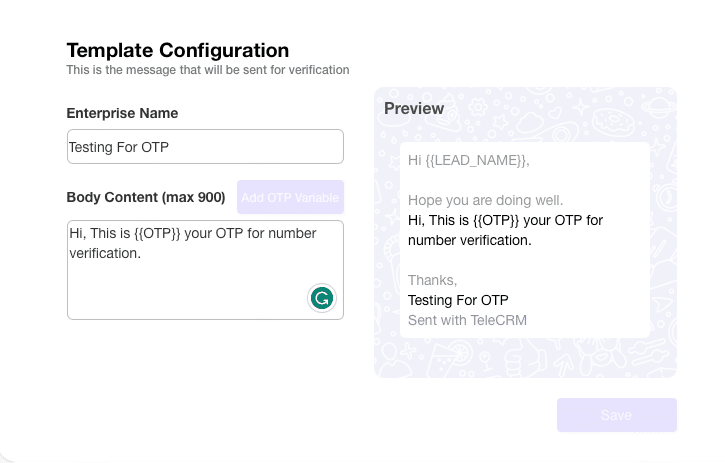Click 'Testing For OTP' signature in preview
This screenshot has width=725, height=463.
(x=458, y=300)
